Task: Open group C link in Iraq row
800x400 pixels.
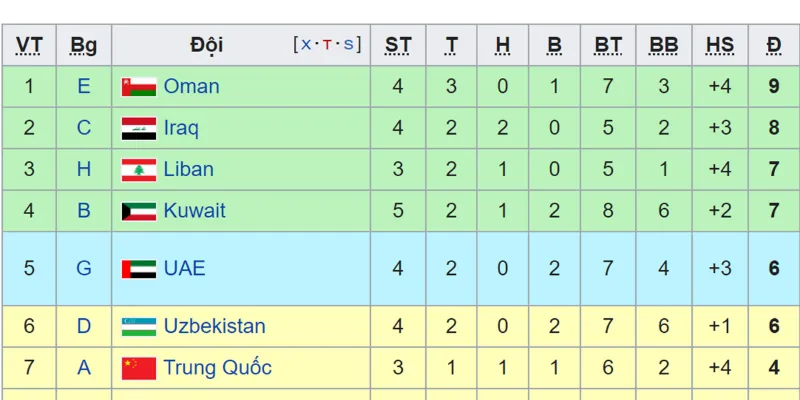Action: [84, 128]
